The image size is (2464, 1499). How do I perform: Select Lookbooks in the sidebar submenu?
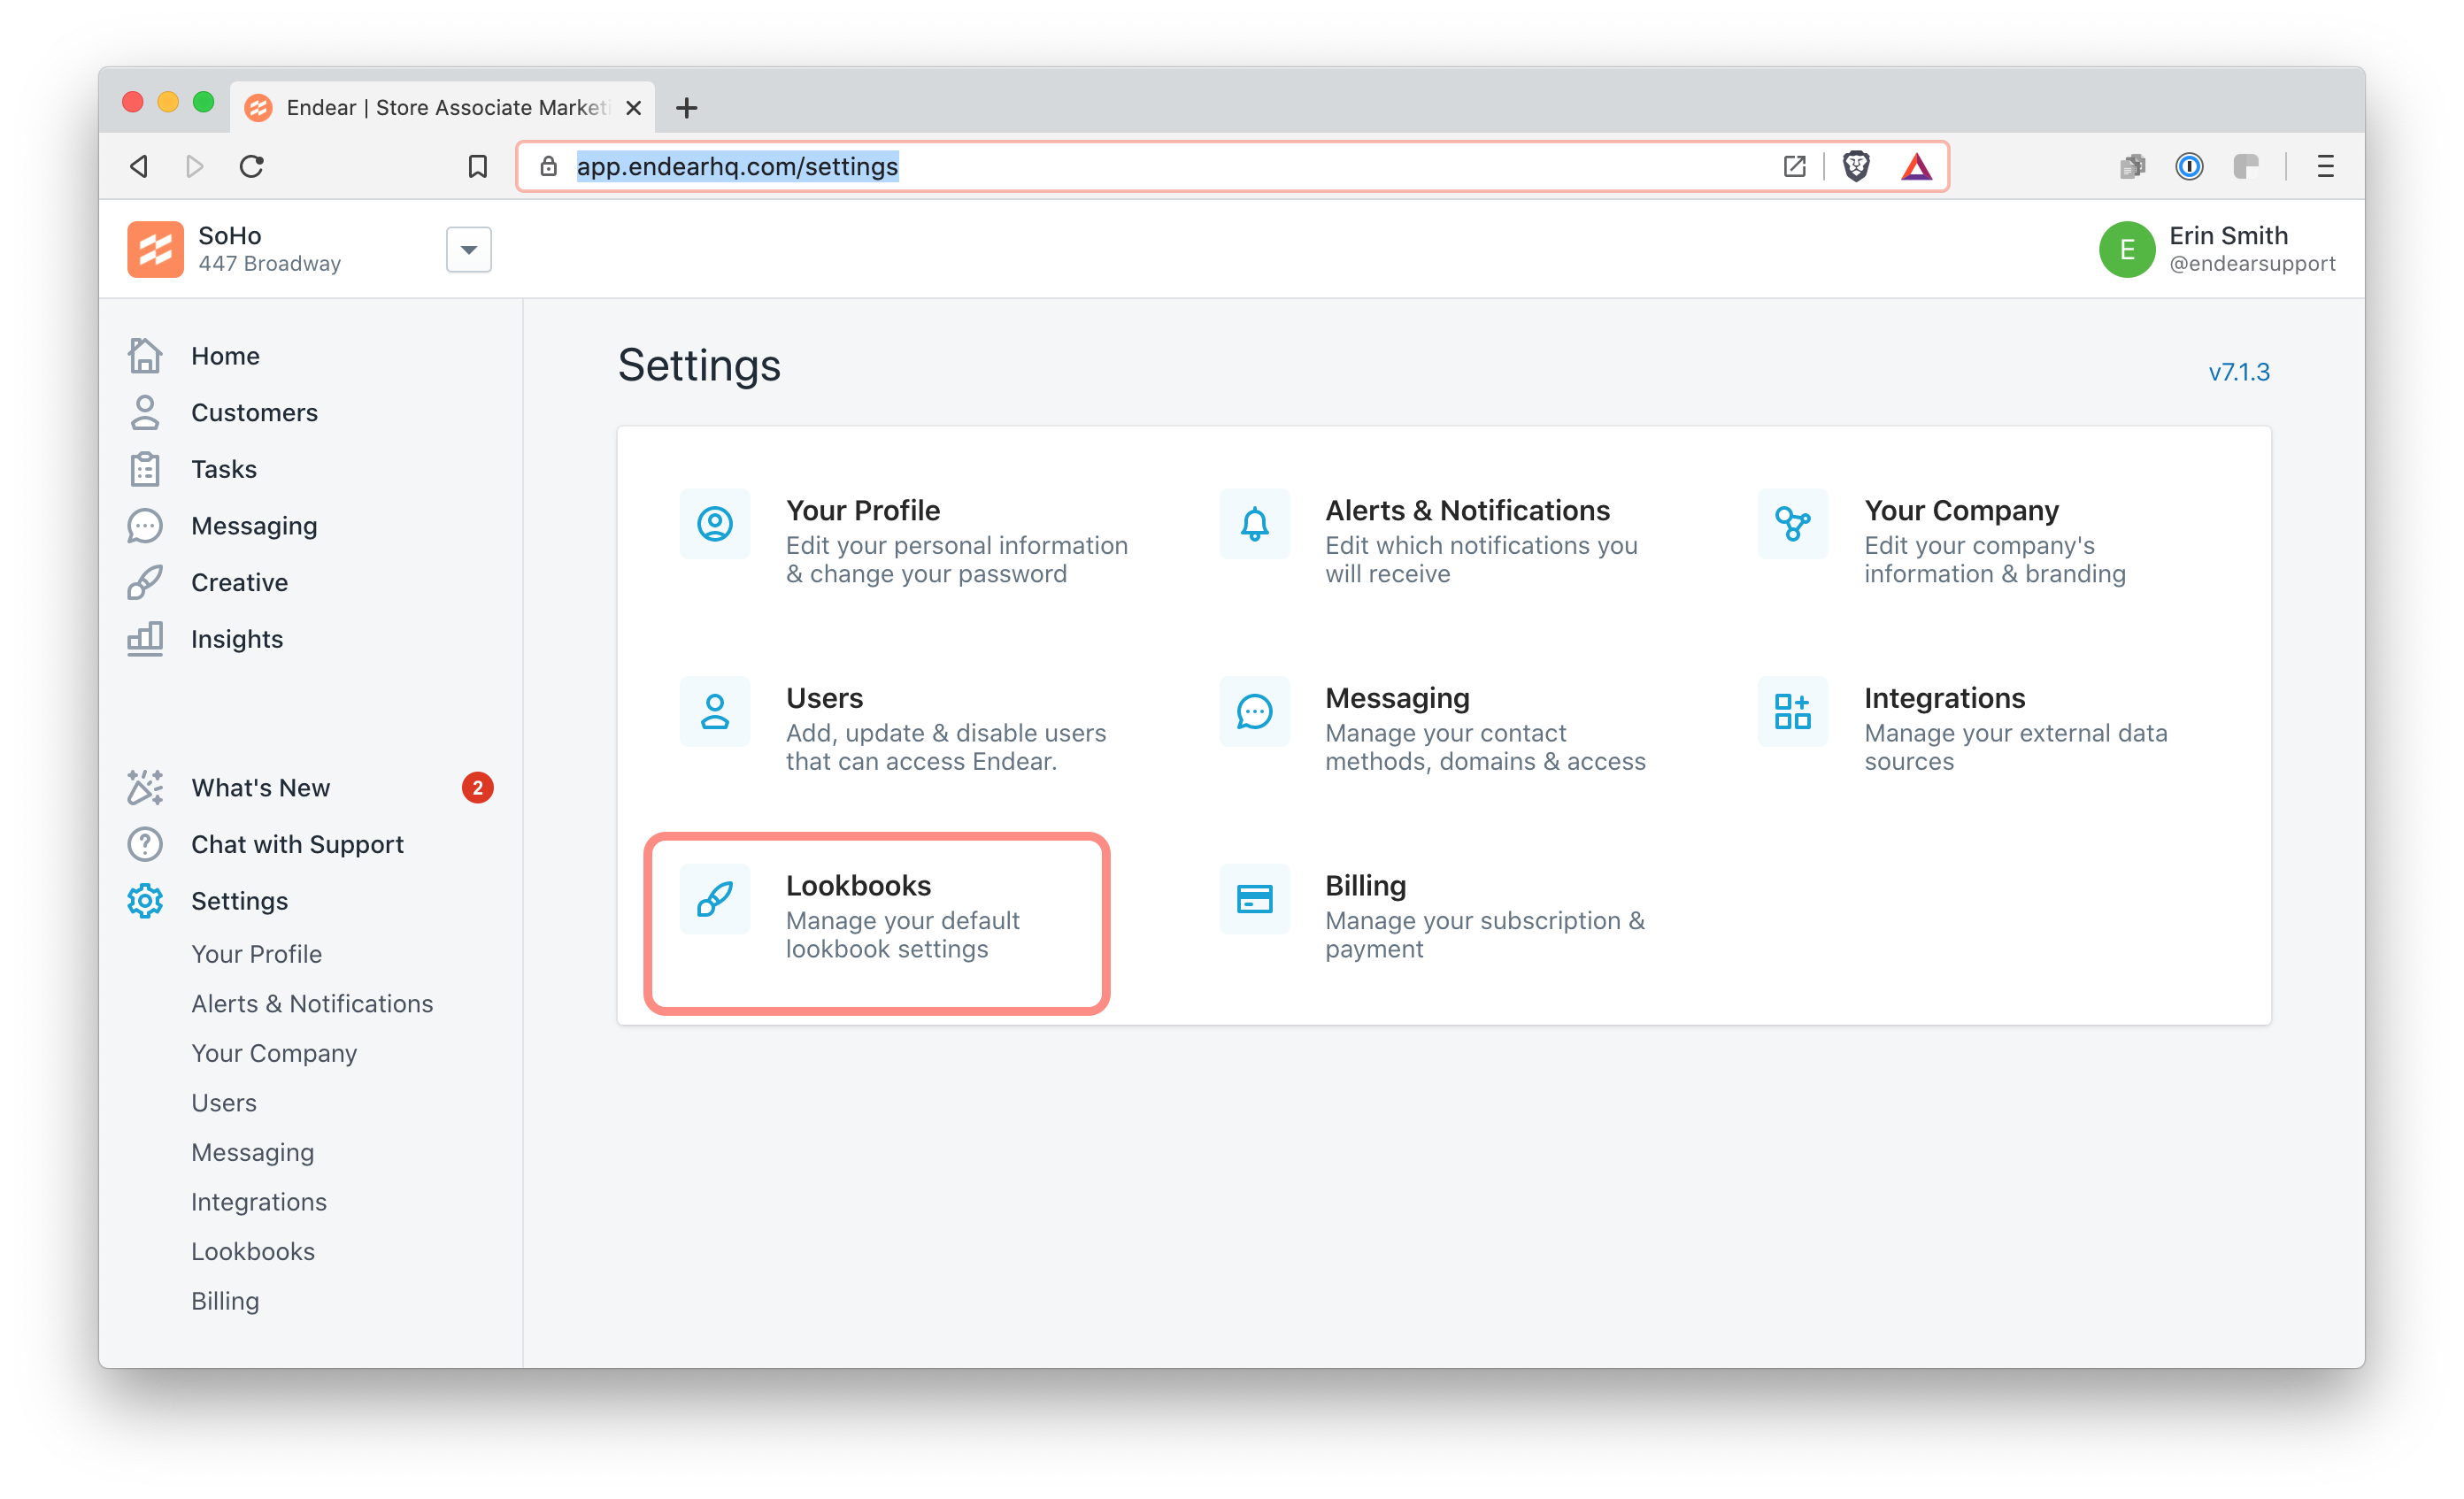click(x=253, y=1251)
